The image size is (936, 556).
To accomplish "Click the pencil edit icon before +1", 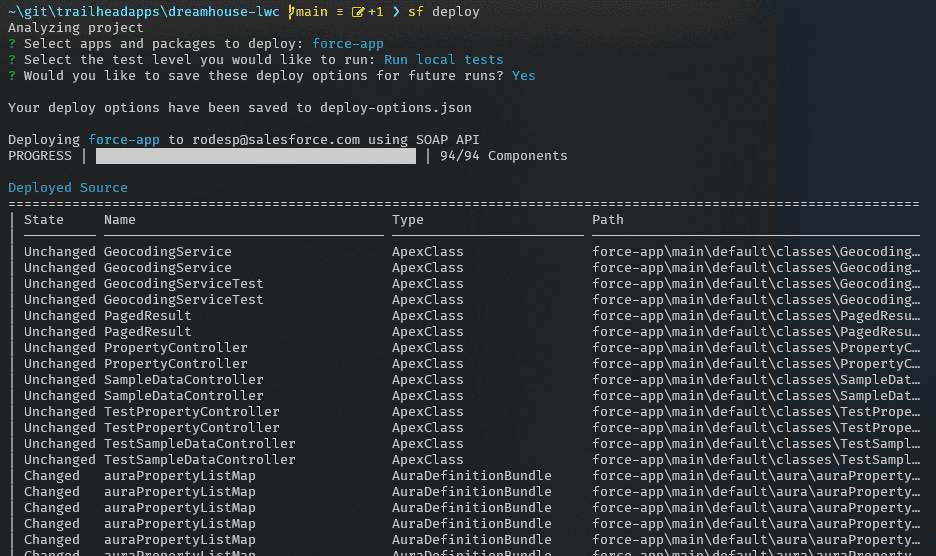I will [x=358, y=12].
